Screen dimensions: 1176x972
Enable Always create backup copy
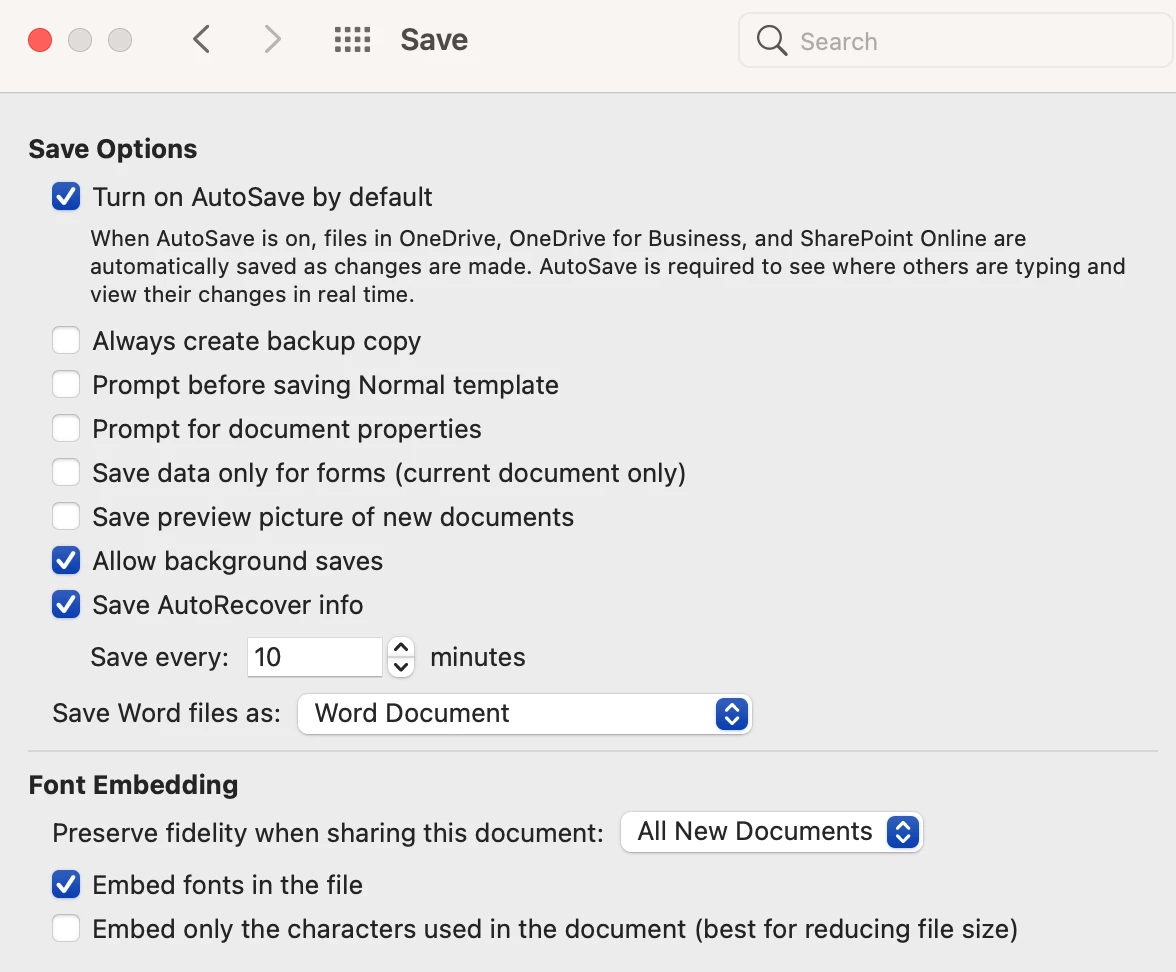pos(66,340)
